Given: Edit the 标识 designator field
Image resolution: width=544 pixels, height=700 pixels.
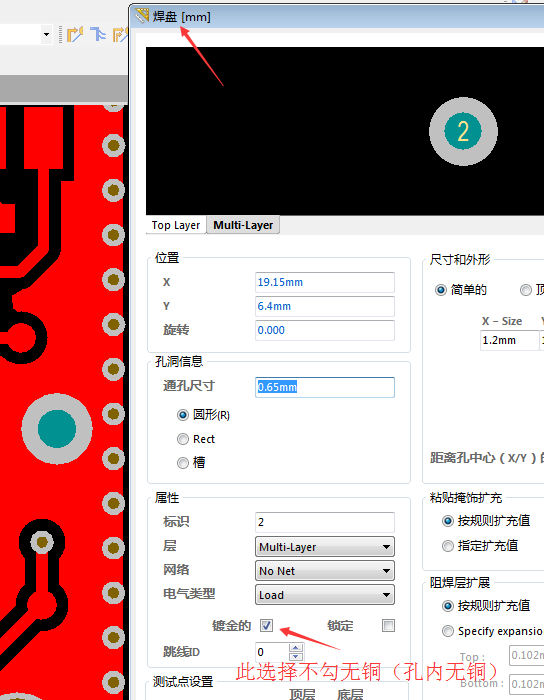Looking at the screenshot, I should coord(324,522).
